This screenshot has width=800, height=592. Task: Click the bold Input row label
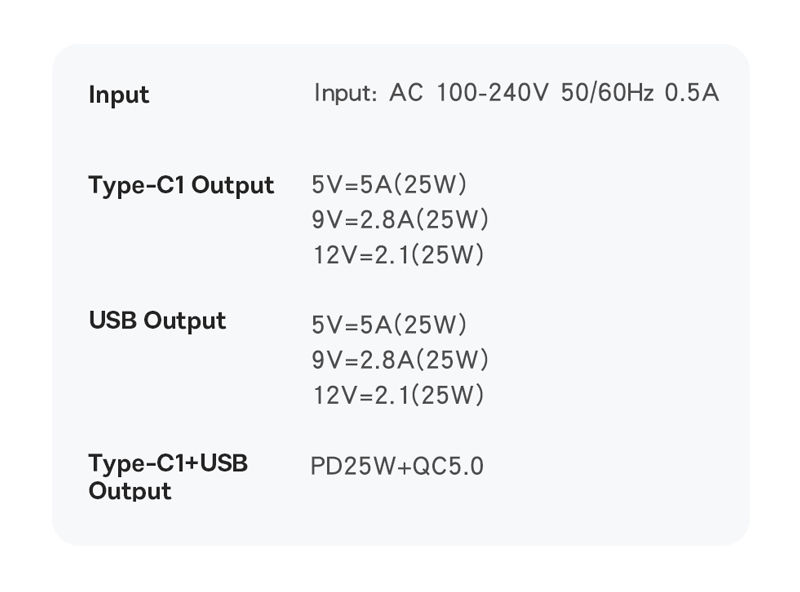[119, 95]
